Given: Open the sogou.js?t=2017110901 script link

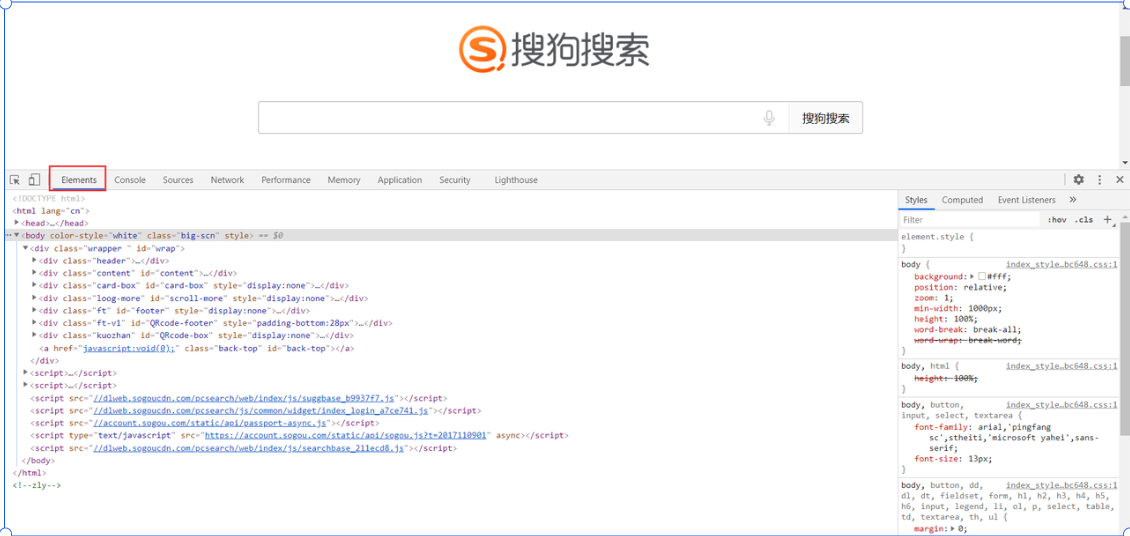Looking at the screenshot, I should click(347, 436).
